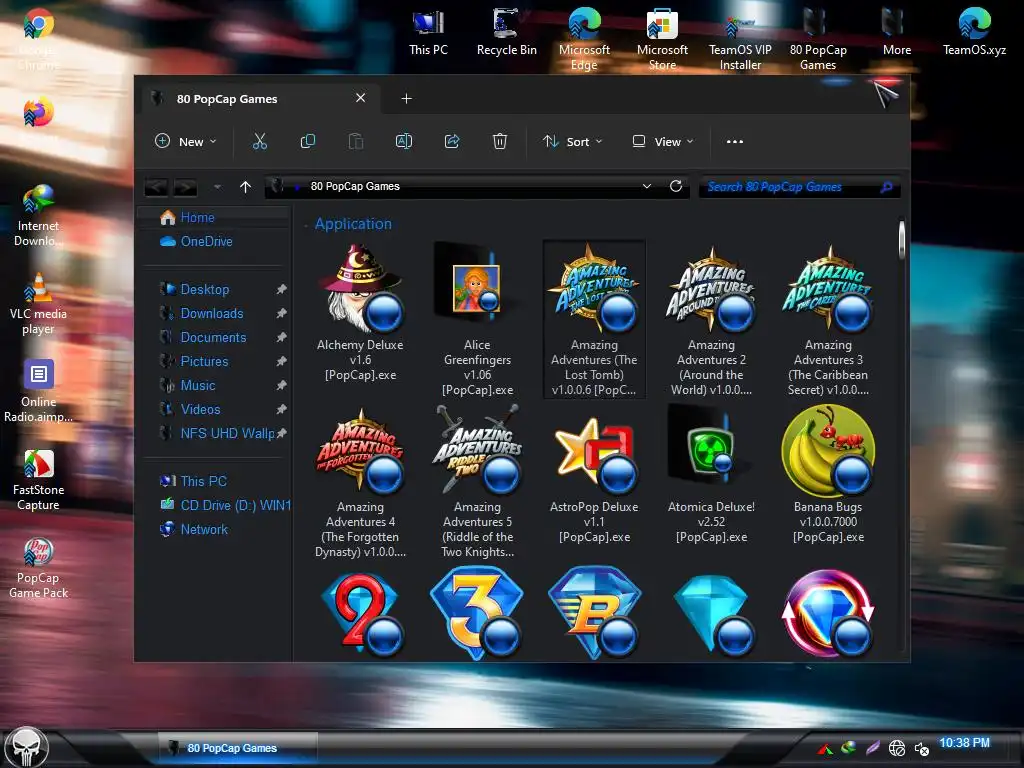The image size is (1024, 768).
Task: Select Network in navigation pane
Action: coord(214,530)
